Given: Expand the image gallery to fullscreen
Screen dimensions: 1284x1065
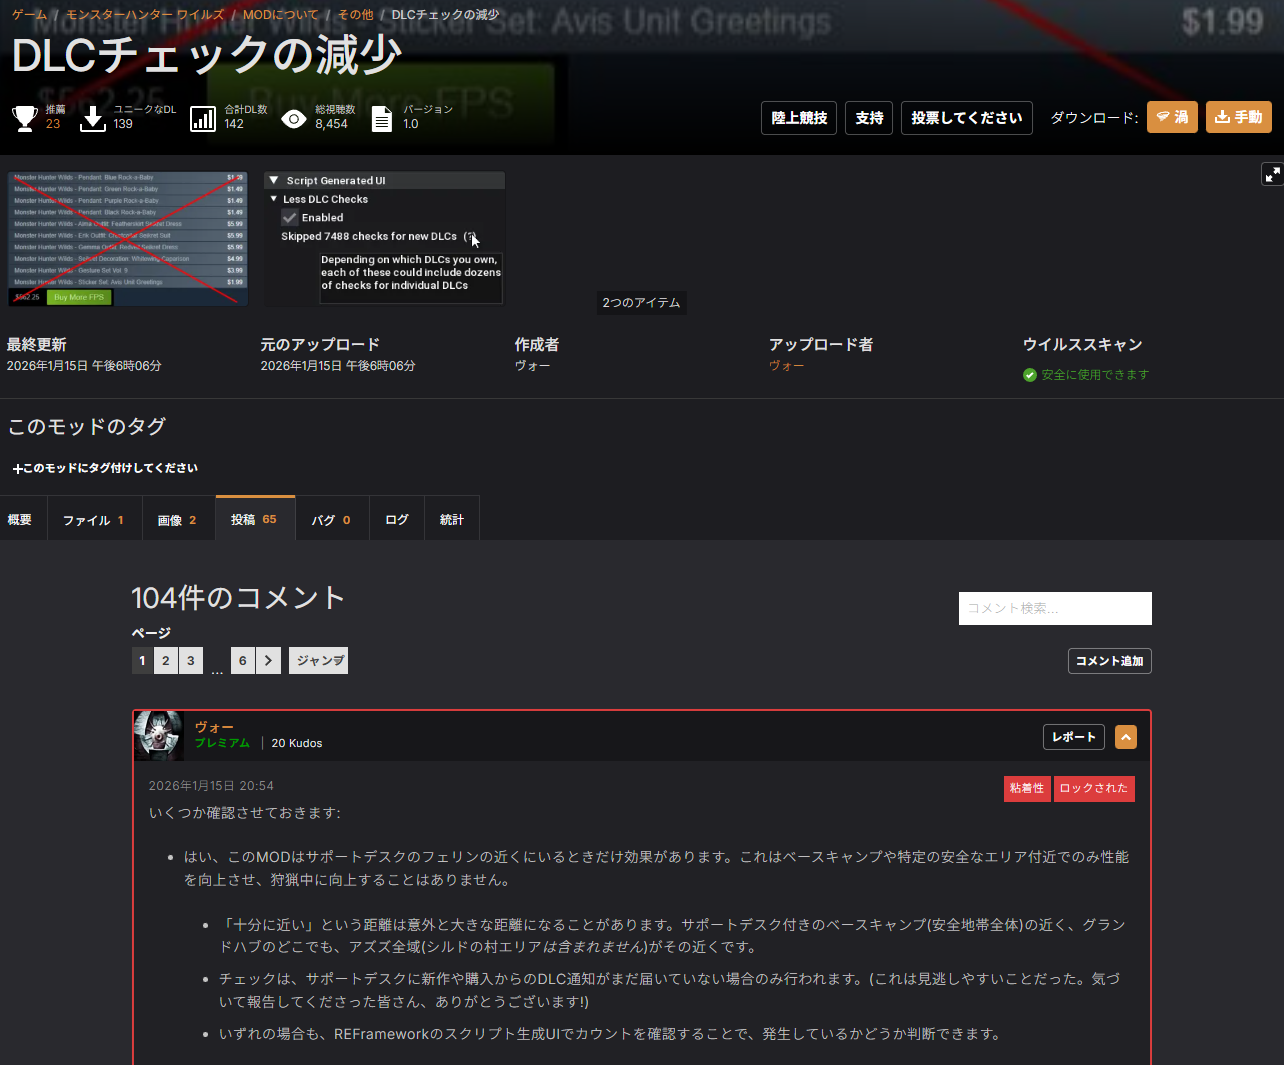Looking at the screenshot, I should coord(1272,174).
